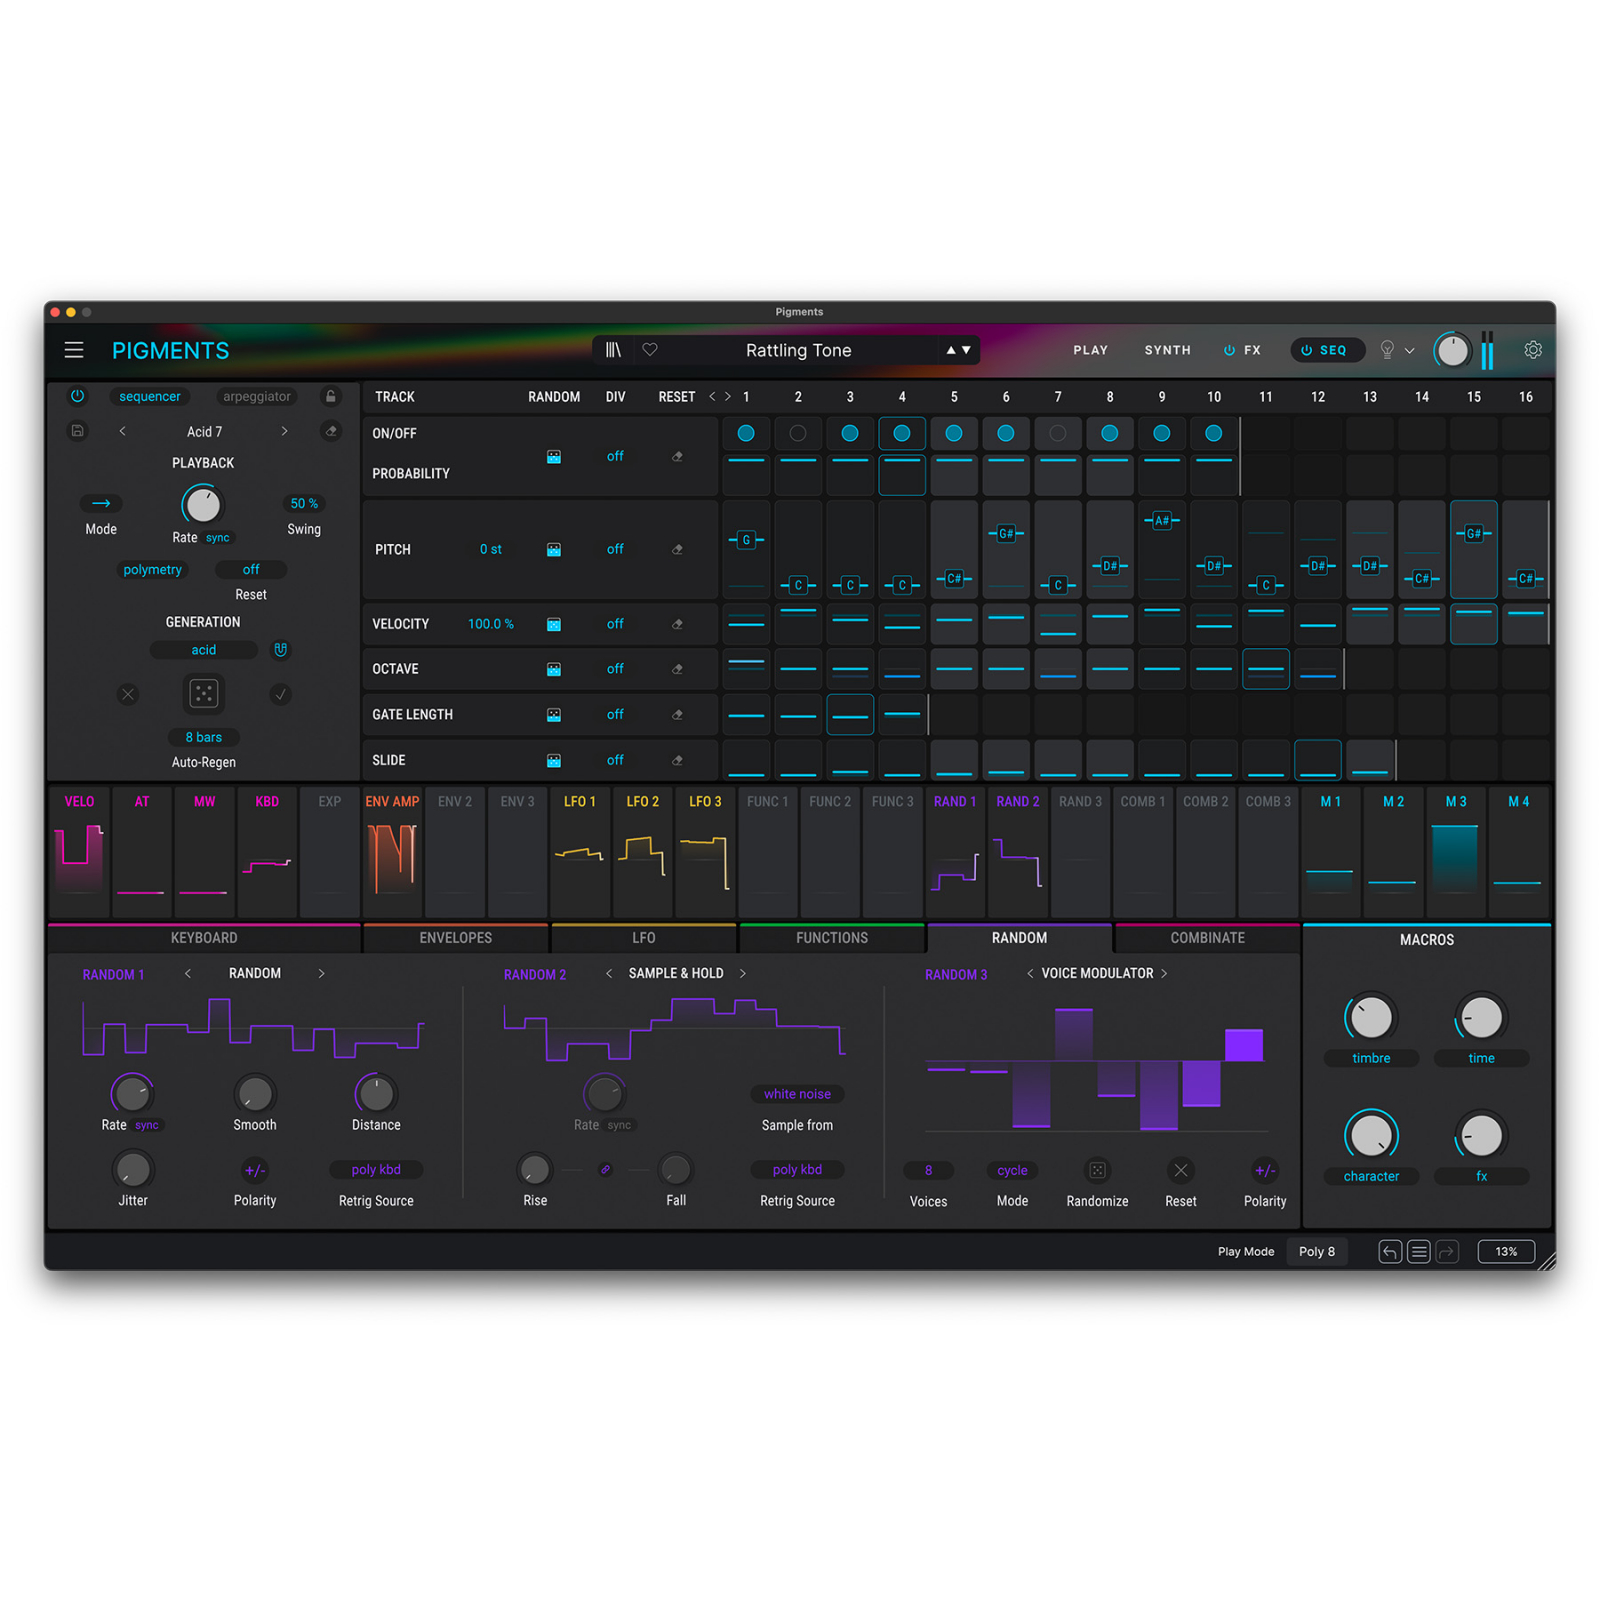
Task: Click the Voice Modulator Reset X icon
Action: (1181, 1170)
